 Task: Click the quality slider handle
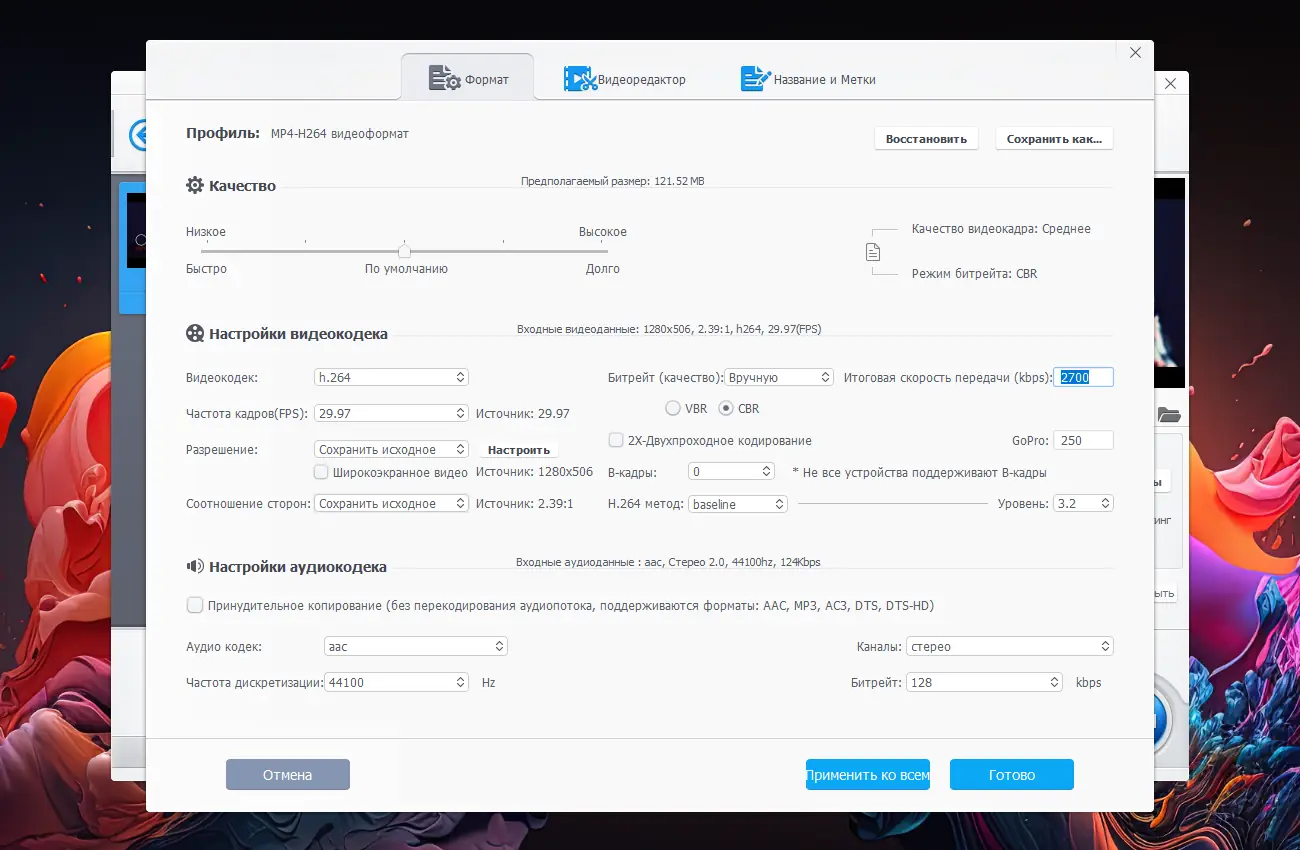pos(404,251)
